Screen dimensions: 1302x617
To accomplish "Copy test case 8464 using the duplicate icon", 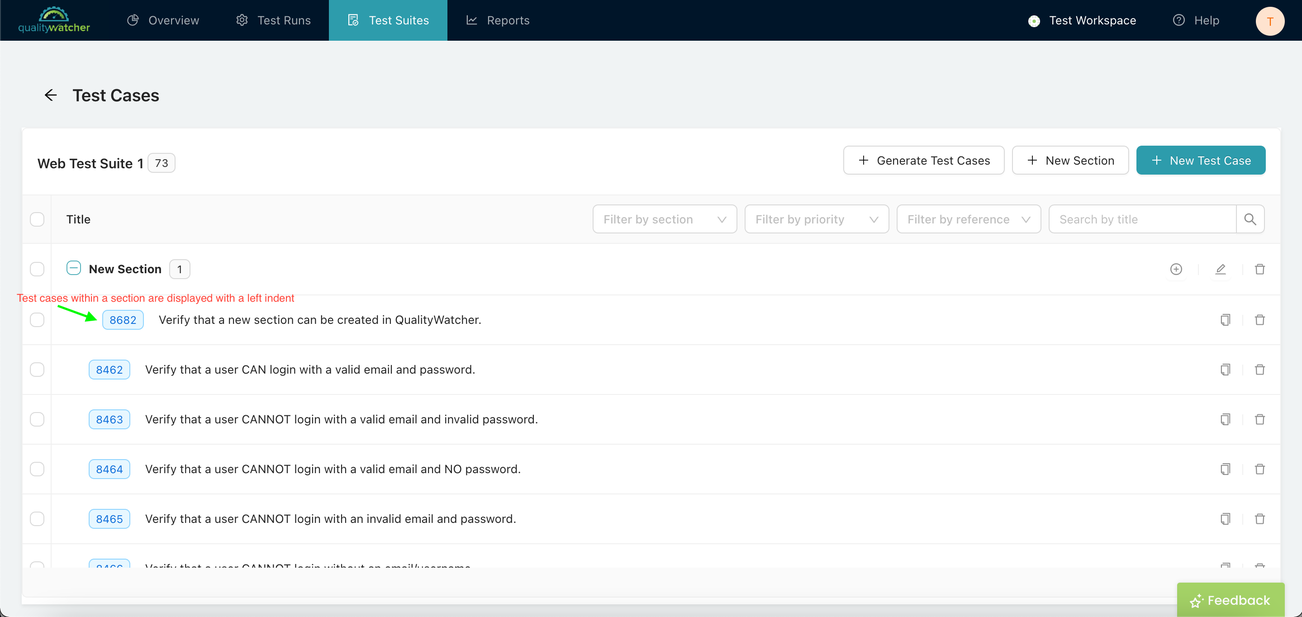I will (x=1225, y=469).
